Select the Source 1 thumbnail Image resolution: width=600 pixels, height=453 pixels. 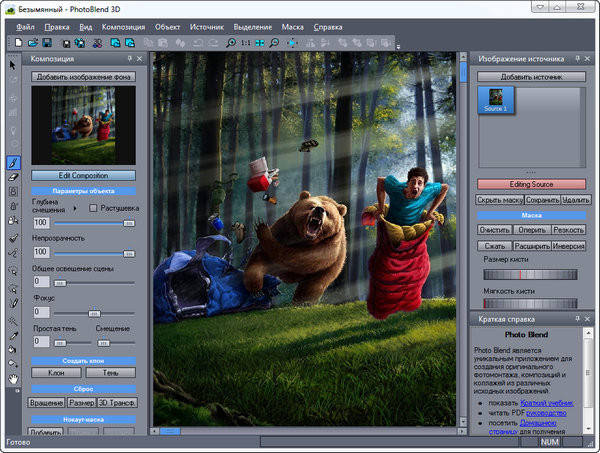[x=497, y=100]
